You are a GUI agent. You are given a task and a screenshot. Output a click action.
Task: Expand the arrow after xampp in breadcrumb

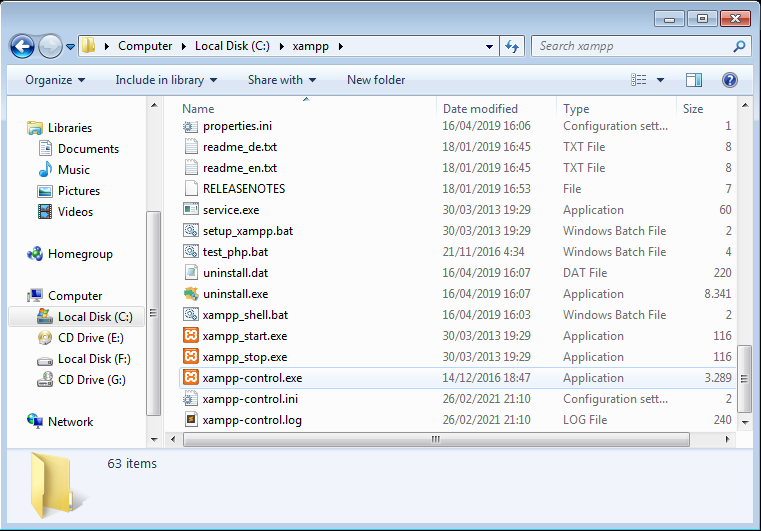(340, 47)
